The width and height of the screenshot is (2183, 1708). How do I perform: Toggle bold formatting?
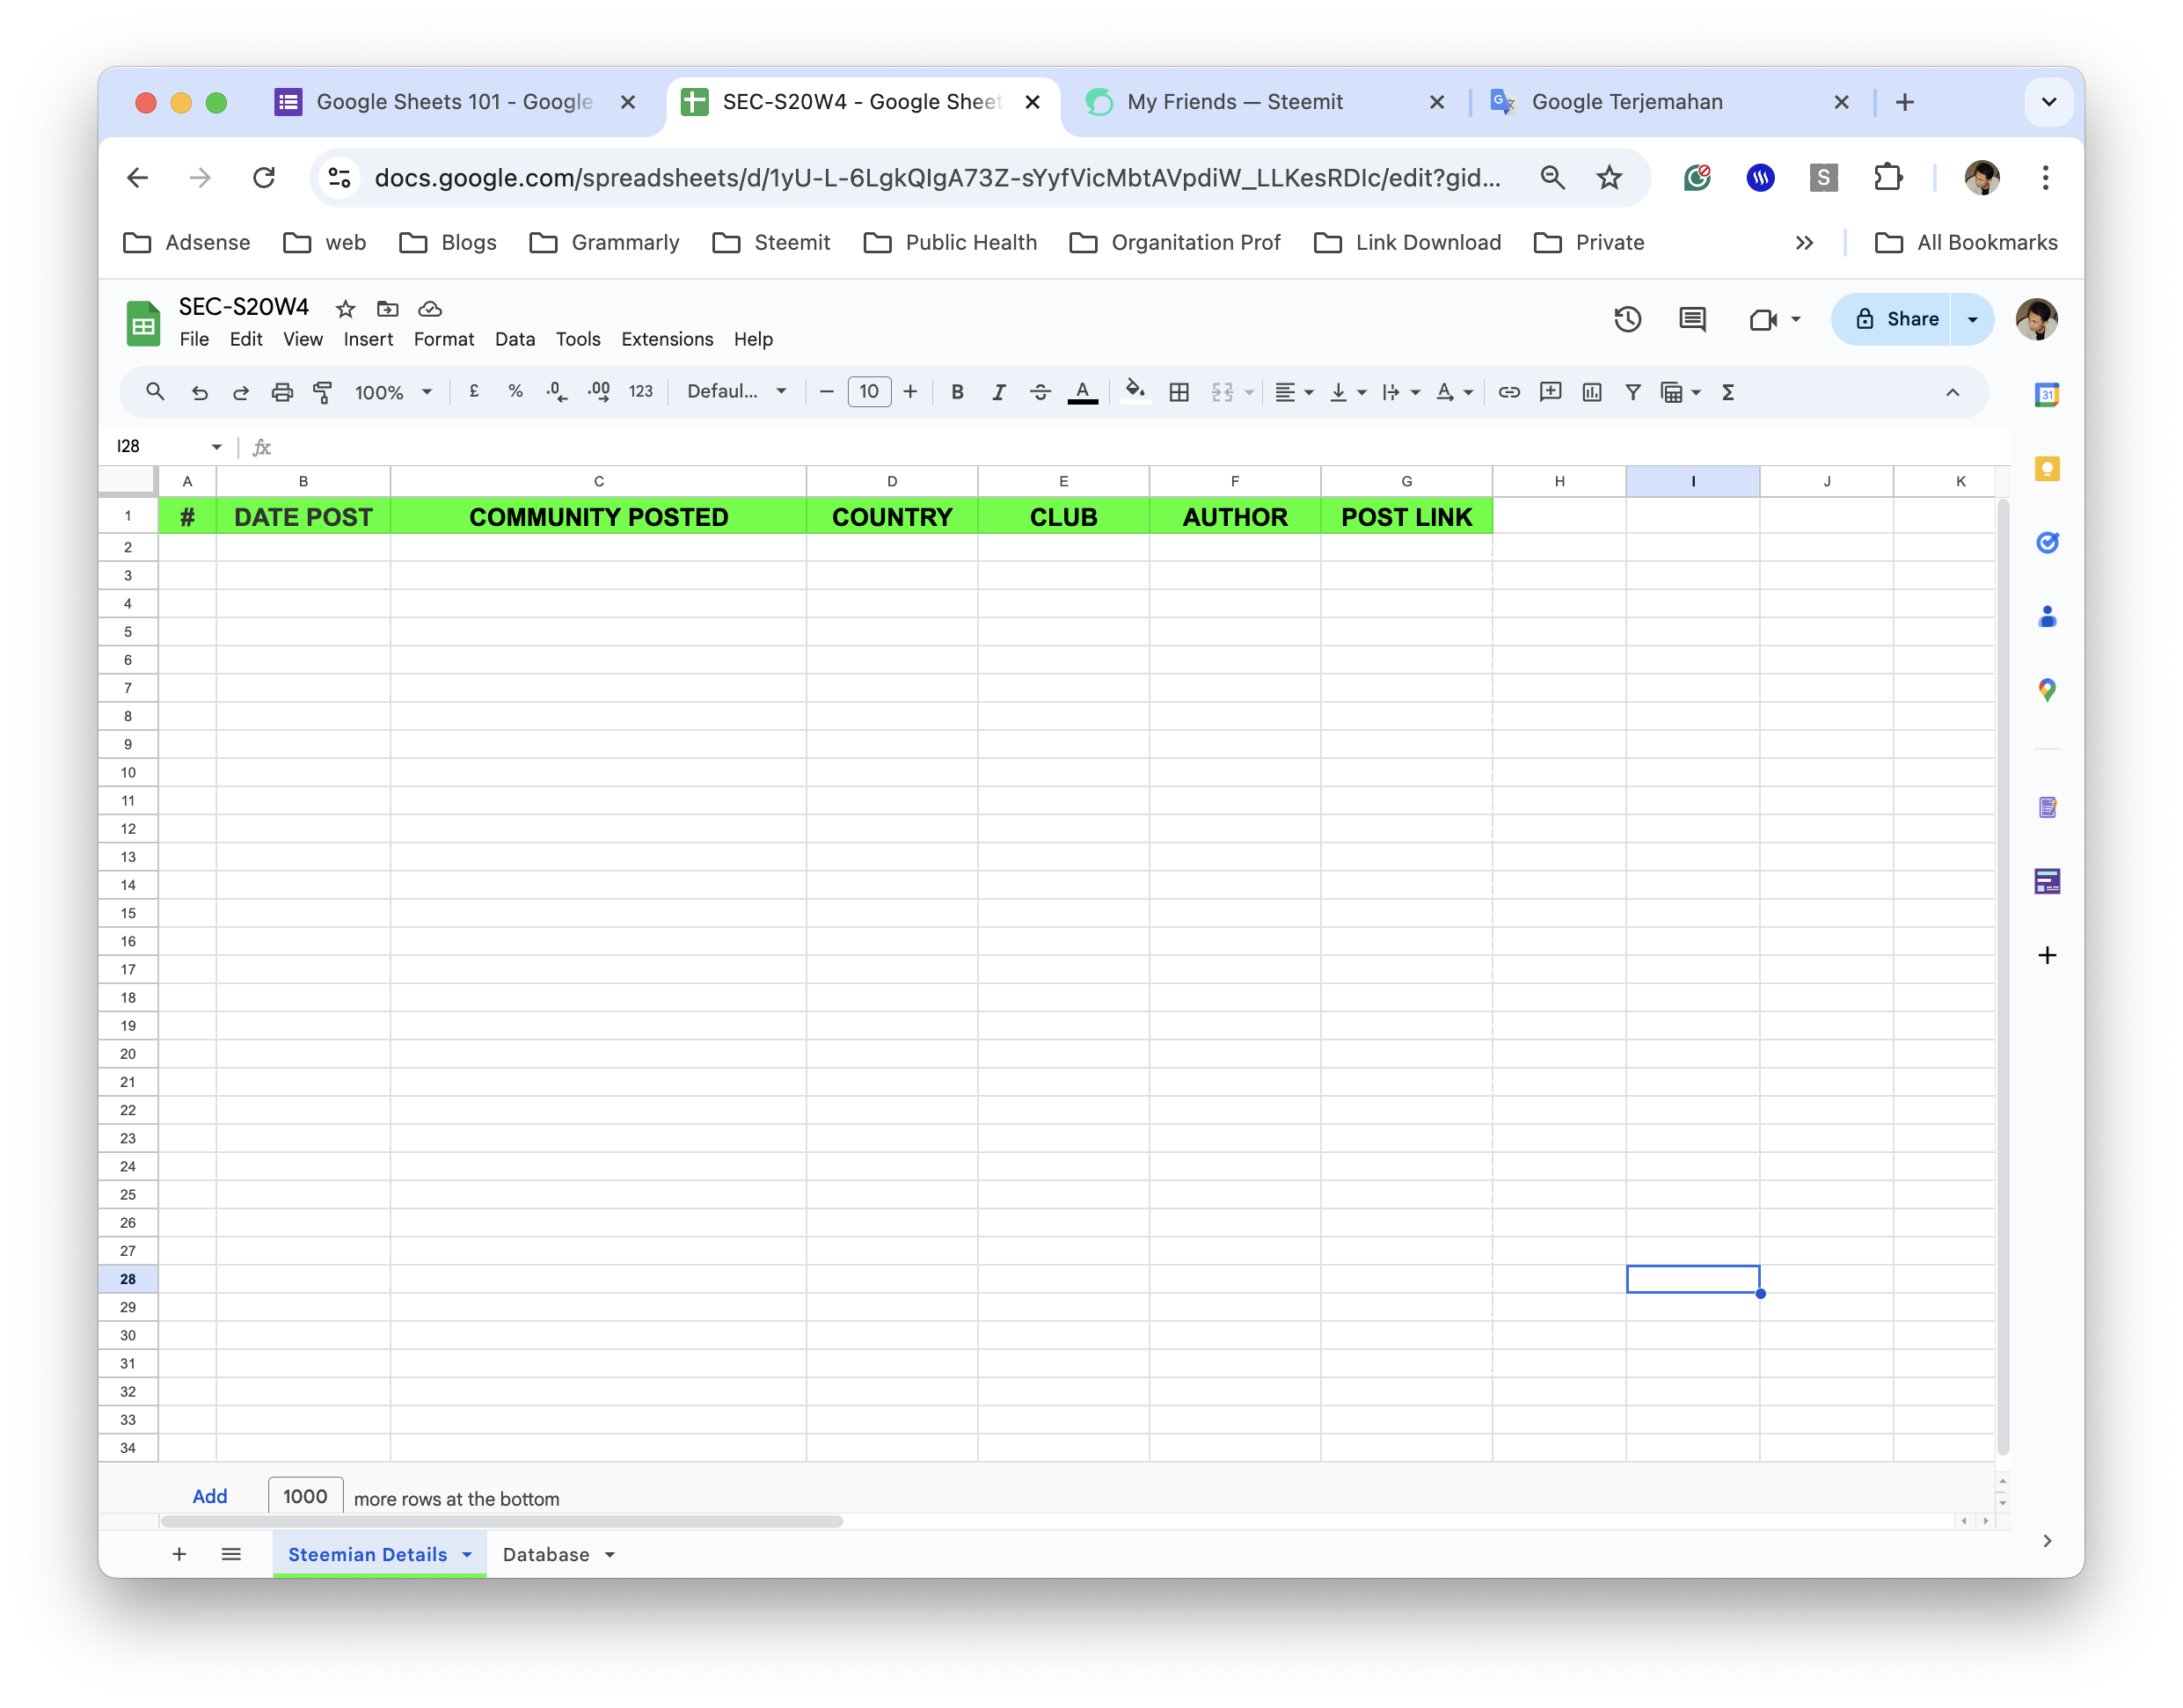pyautogui.click(x=957, y=392)
